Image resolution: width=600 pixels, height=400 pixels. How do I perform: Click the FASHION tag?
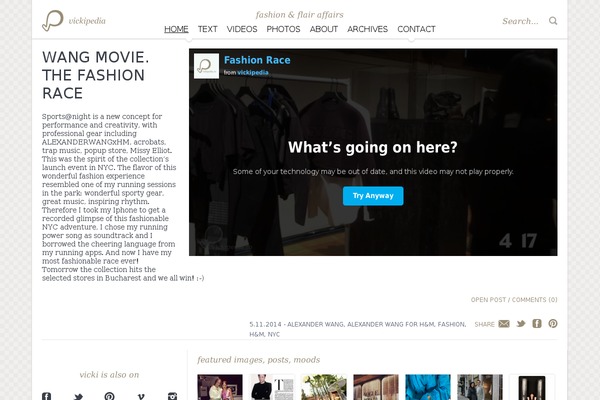click(451, 324)
